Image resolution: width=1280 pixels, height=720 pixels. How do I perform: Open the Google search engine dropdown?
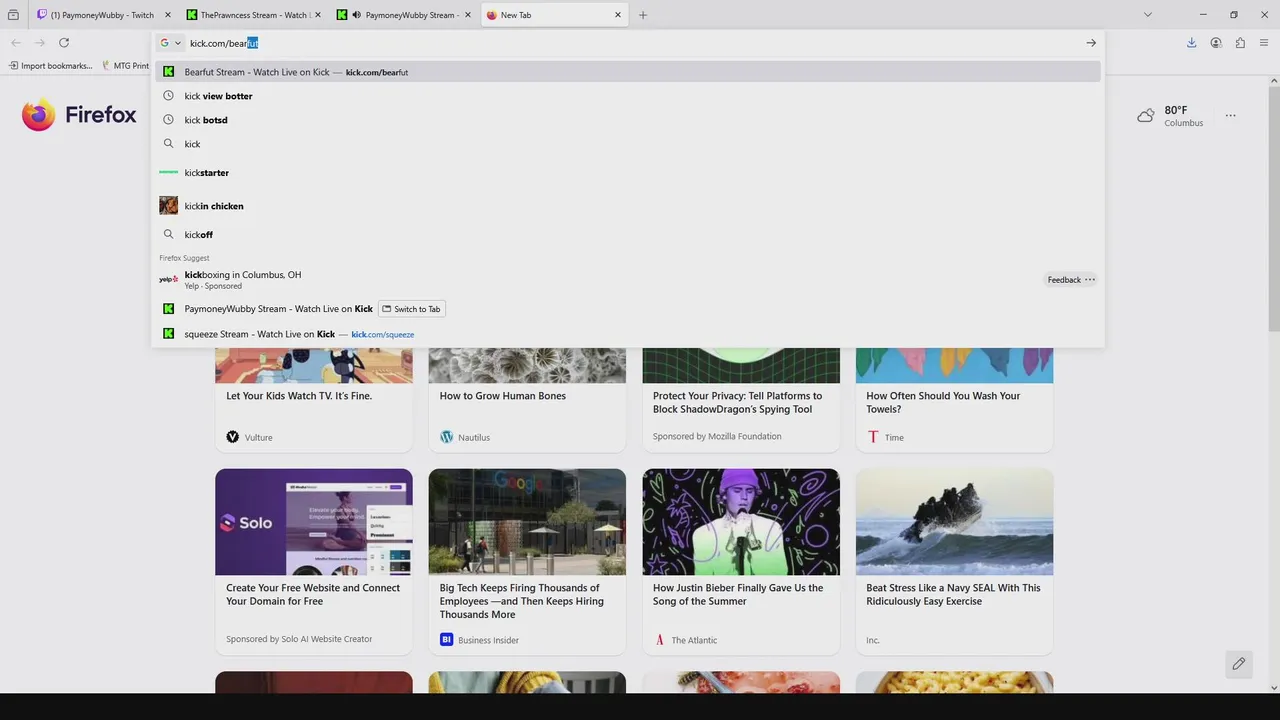(x=171, y=43)
